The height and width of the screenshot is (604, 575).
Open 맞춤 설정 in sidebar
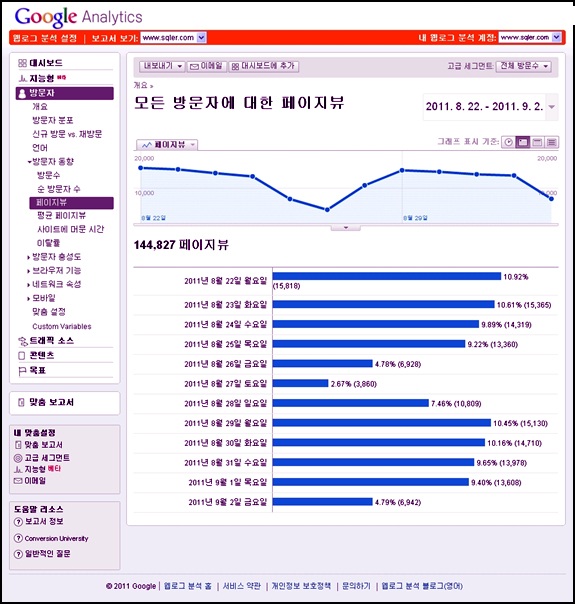click(49, 312)
